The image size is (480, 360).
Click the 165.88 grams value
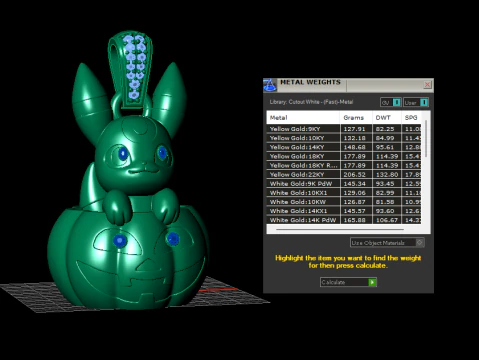click(x=354, y=220)
